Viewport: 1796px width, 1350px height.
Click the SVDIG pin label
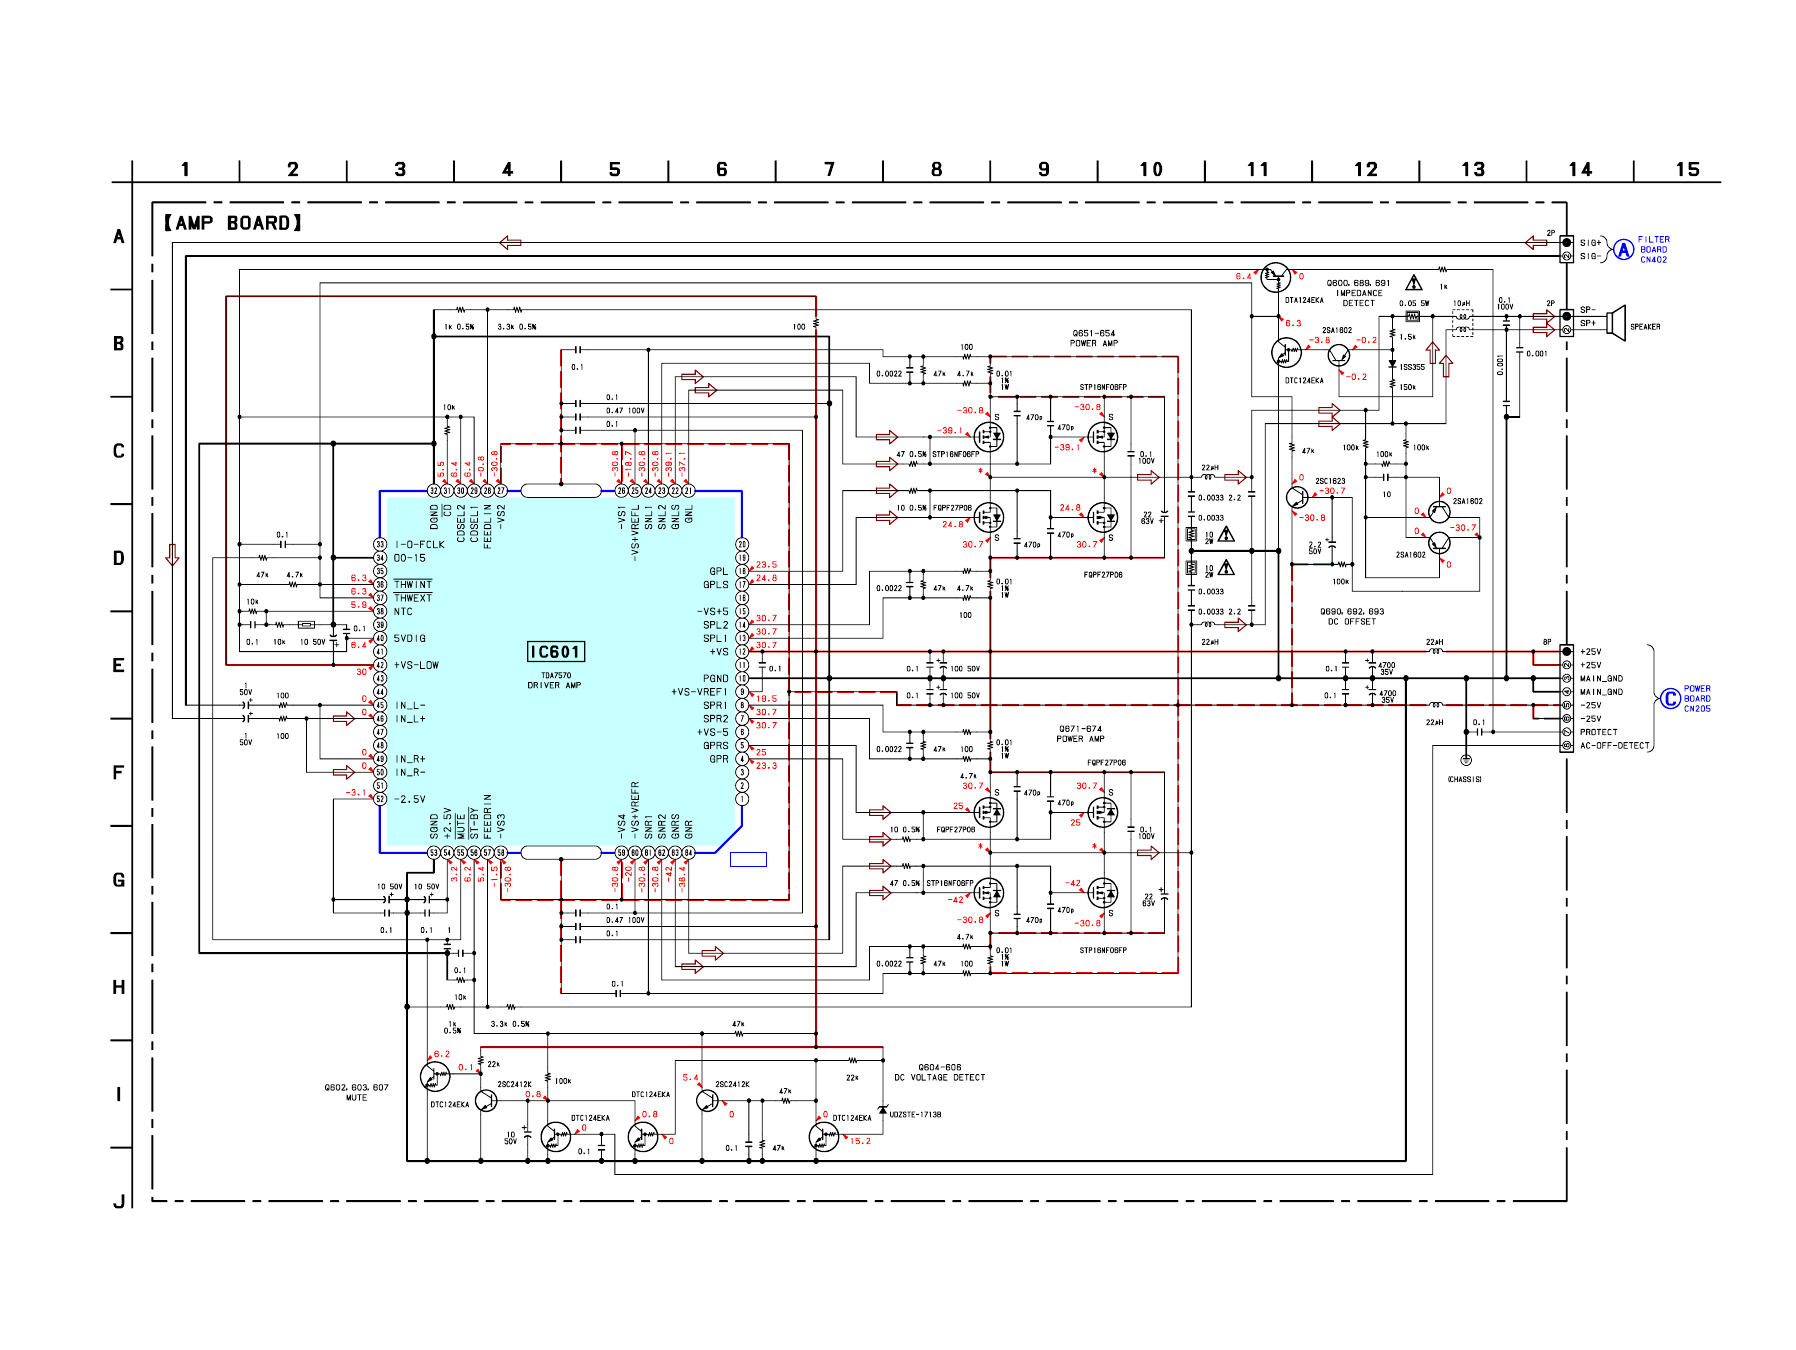tap(410, 638)
